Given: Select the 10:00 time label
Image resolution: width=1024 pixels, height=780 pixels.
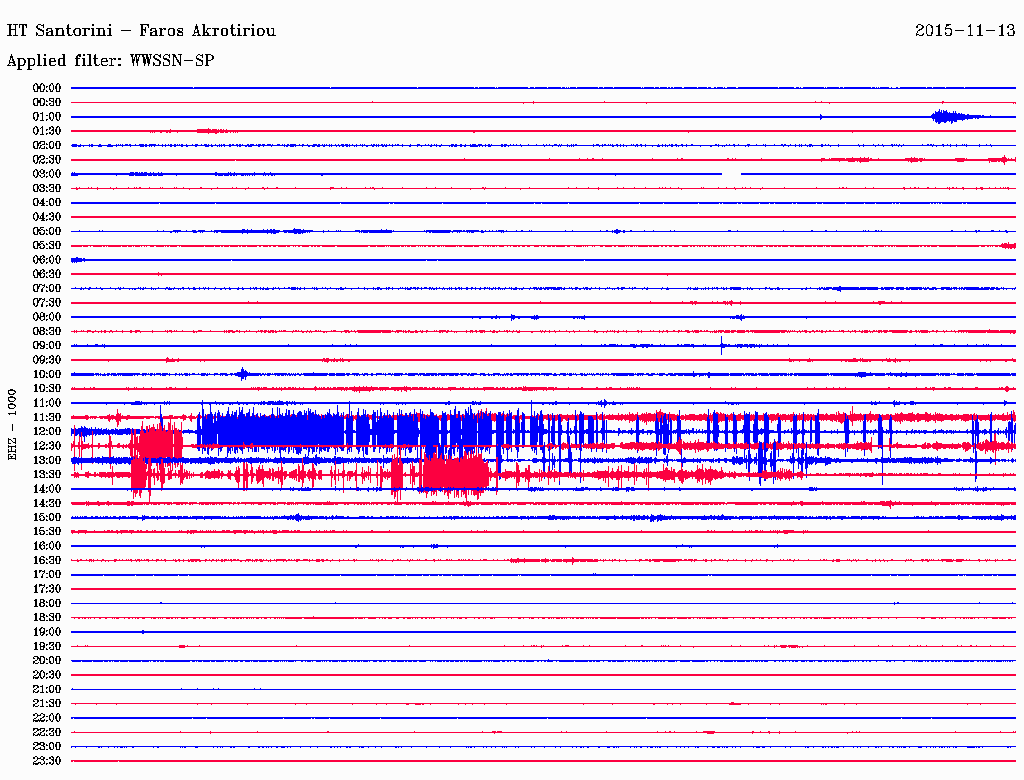Looking at the screenshot, I should point(46,374).
